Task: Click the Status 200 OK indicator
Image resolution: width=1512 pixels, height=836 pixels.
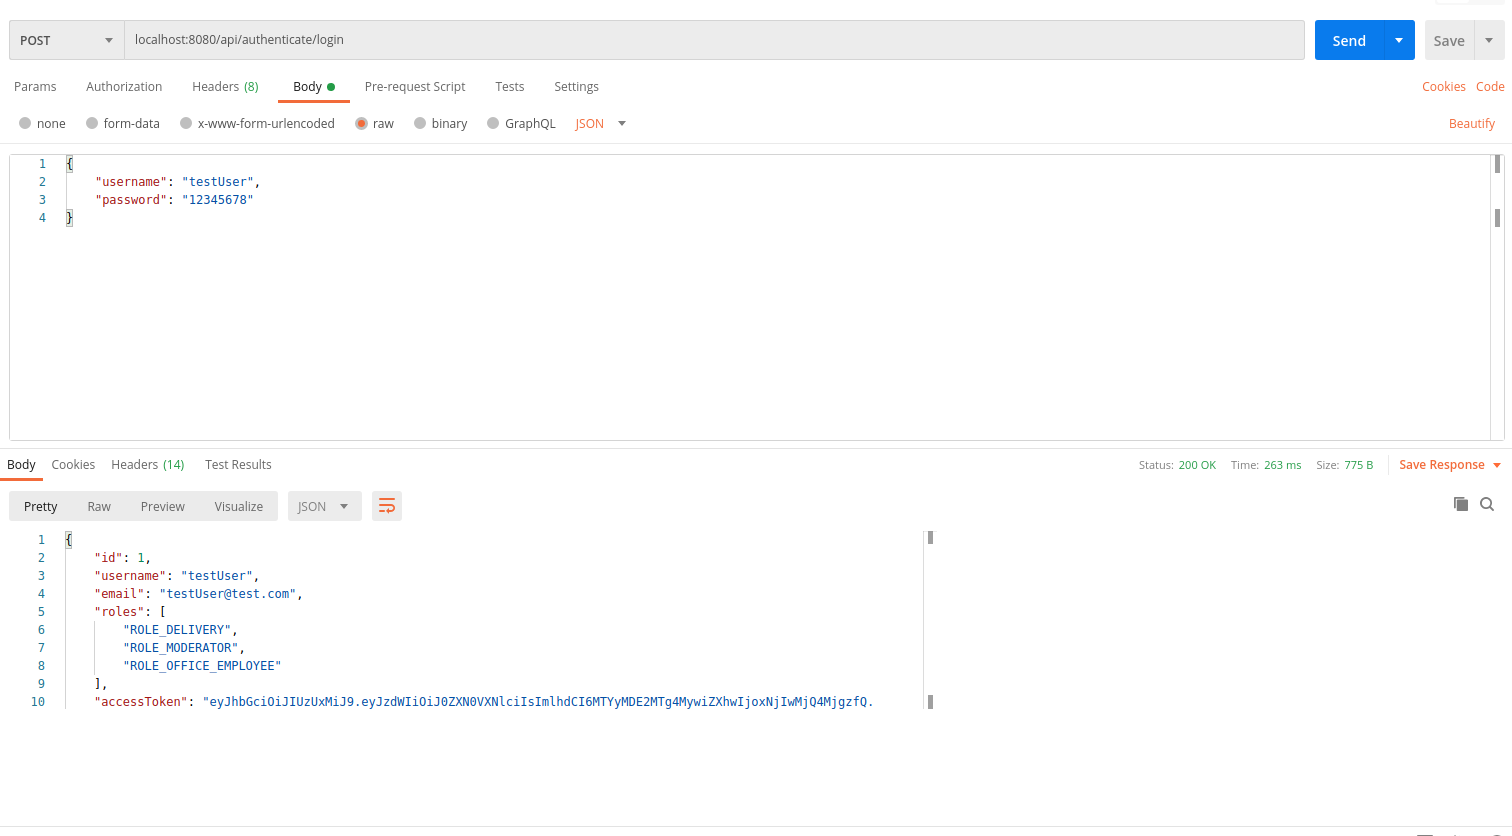Action: [x=1177, y=465]
